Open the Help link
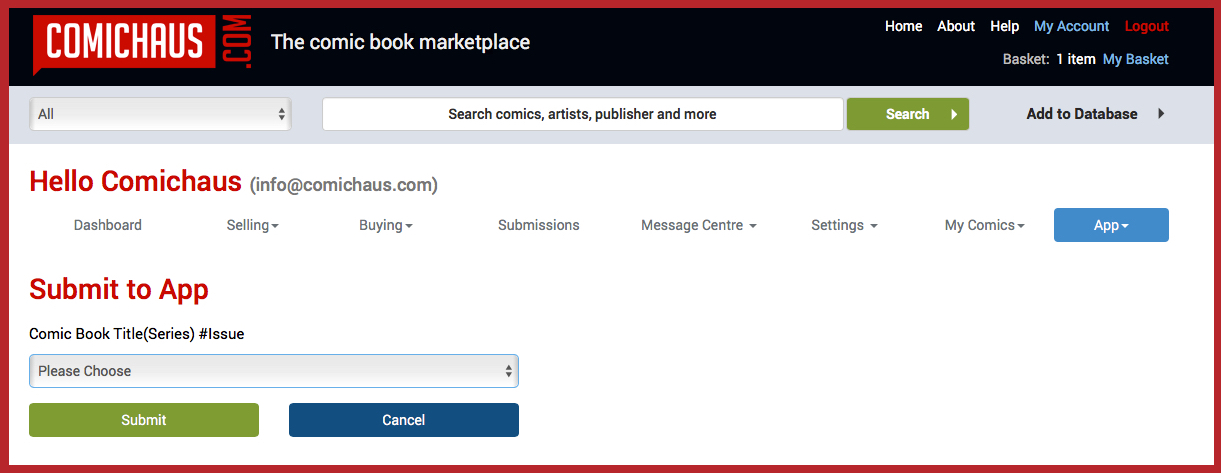 (1004, 26)
